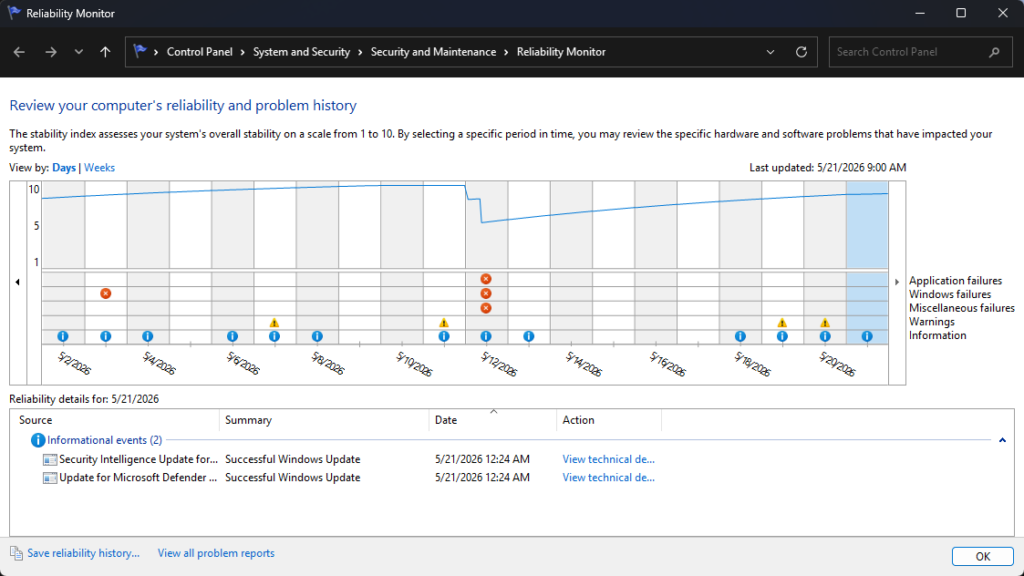Select the information icon for 5/18/2026
This screenshot has width=1024, height=576.
tap(740, 336)
